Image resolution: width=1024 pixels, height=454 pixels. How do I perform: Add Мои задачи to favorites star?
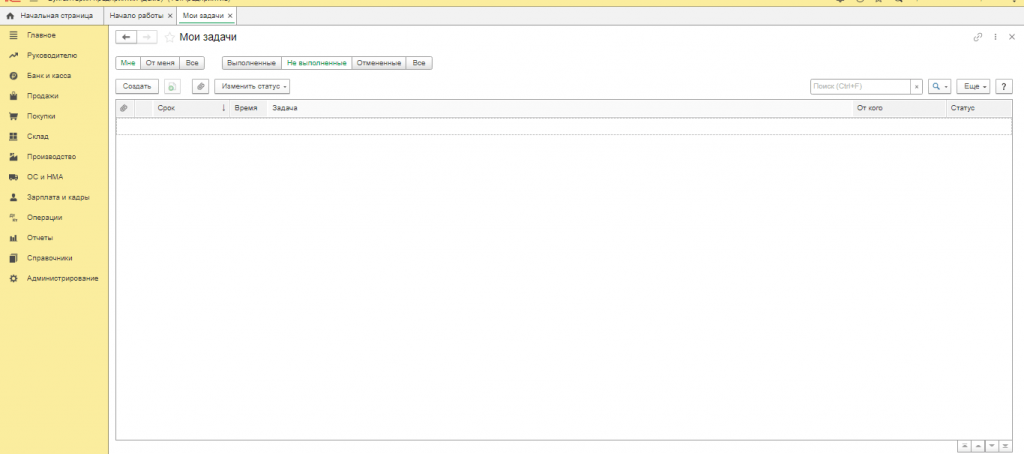click(x=169, y=37)
